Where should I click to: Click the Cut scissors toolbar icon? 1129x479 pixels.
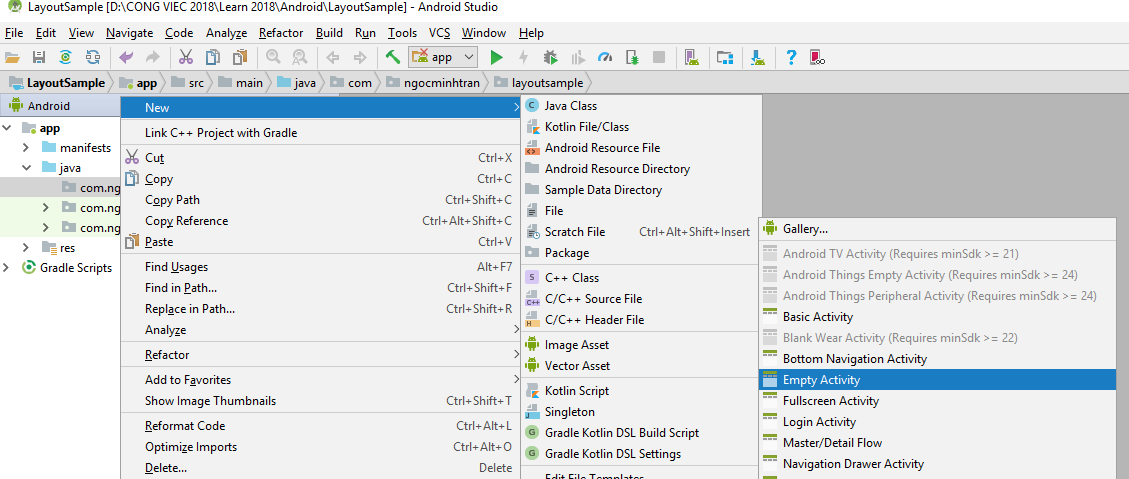point(186,58)
